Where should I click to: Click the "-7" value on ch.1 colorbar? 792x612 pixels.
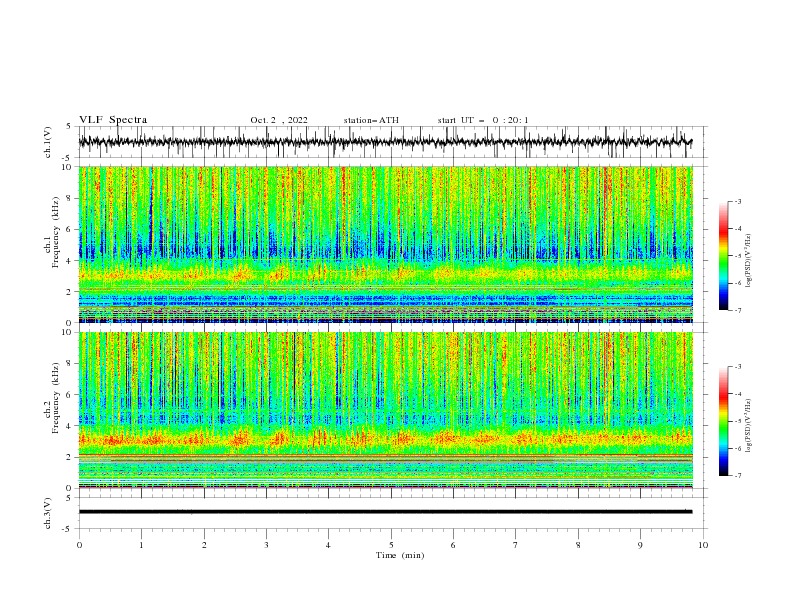pyautogui.click(x=738, y=310)
